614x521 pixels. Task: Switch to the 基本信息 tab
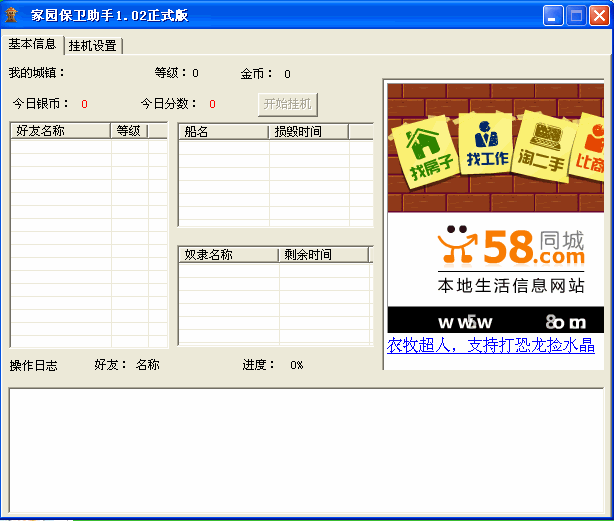32,44
